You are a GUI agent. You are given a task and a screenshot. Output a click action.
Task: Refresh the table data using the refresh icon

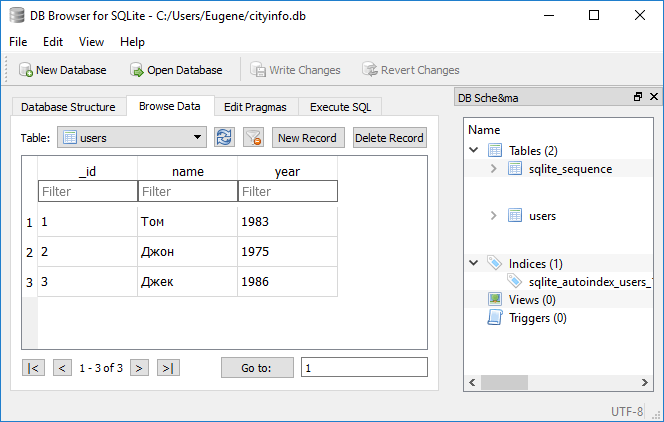pyautogui.click(x=225, y=138)
